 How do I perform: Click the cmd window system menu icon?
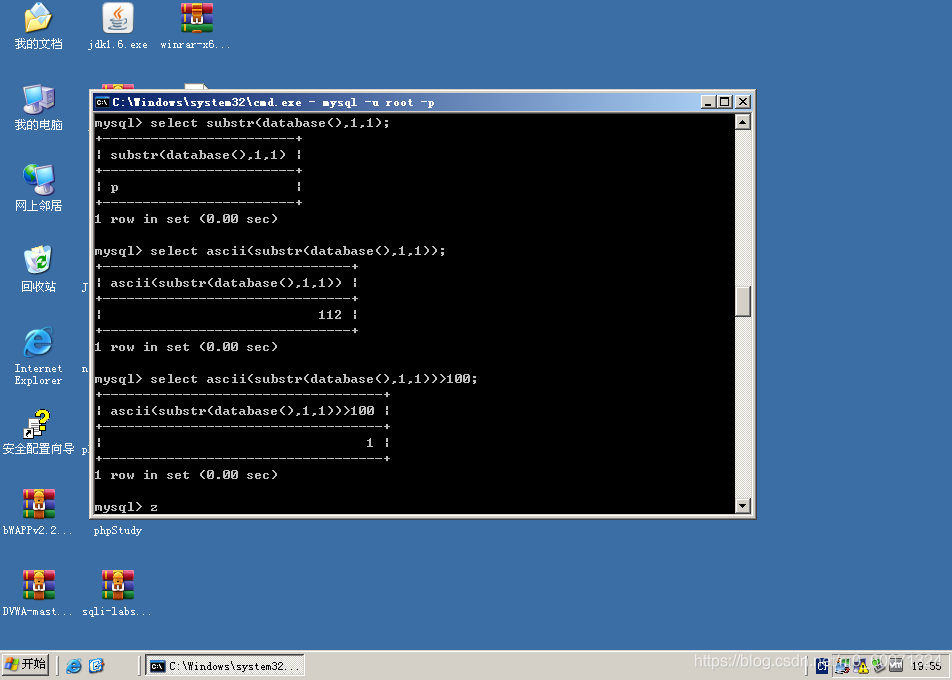click(x=102, y=102)
